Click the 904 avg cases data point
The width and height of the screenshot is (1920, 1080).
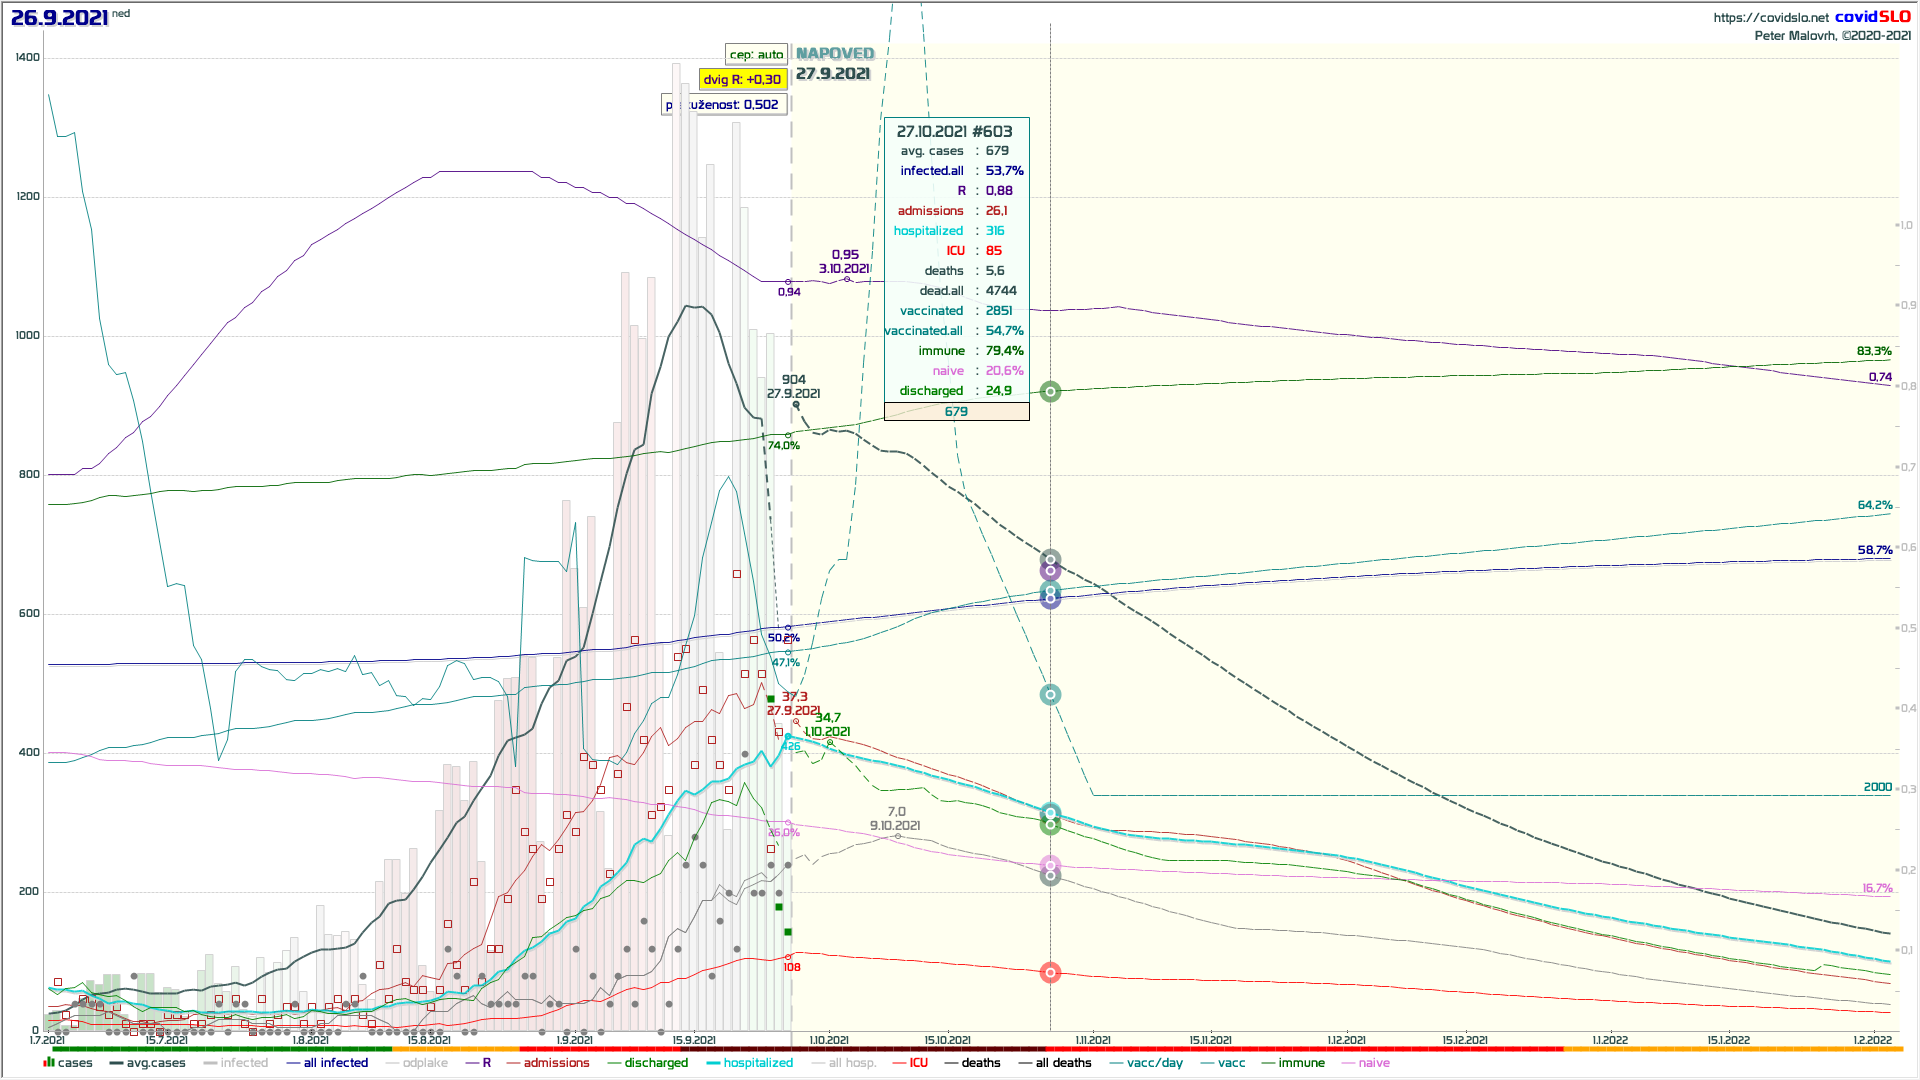tap(796, 404)
